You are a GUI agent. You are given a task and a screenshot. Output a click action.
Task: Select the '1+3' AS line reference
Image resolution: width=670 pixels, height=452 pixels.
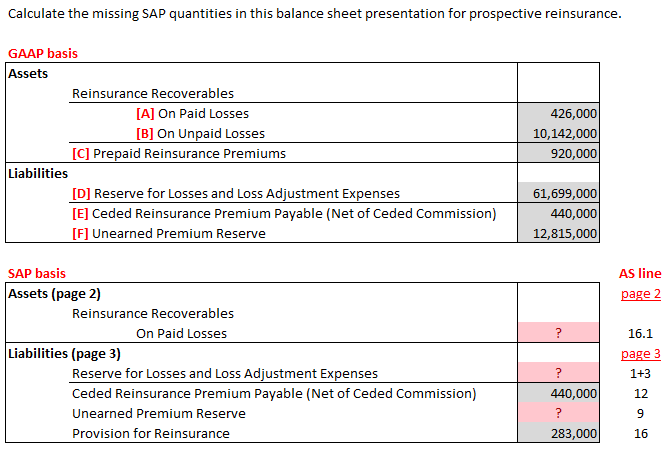tap(641, 373)
